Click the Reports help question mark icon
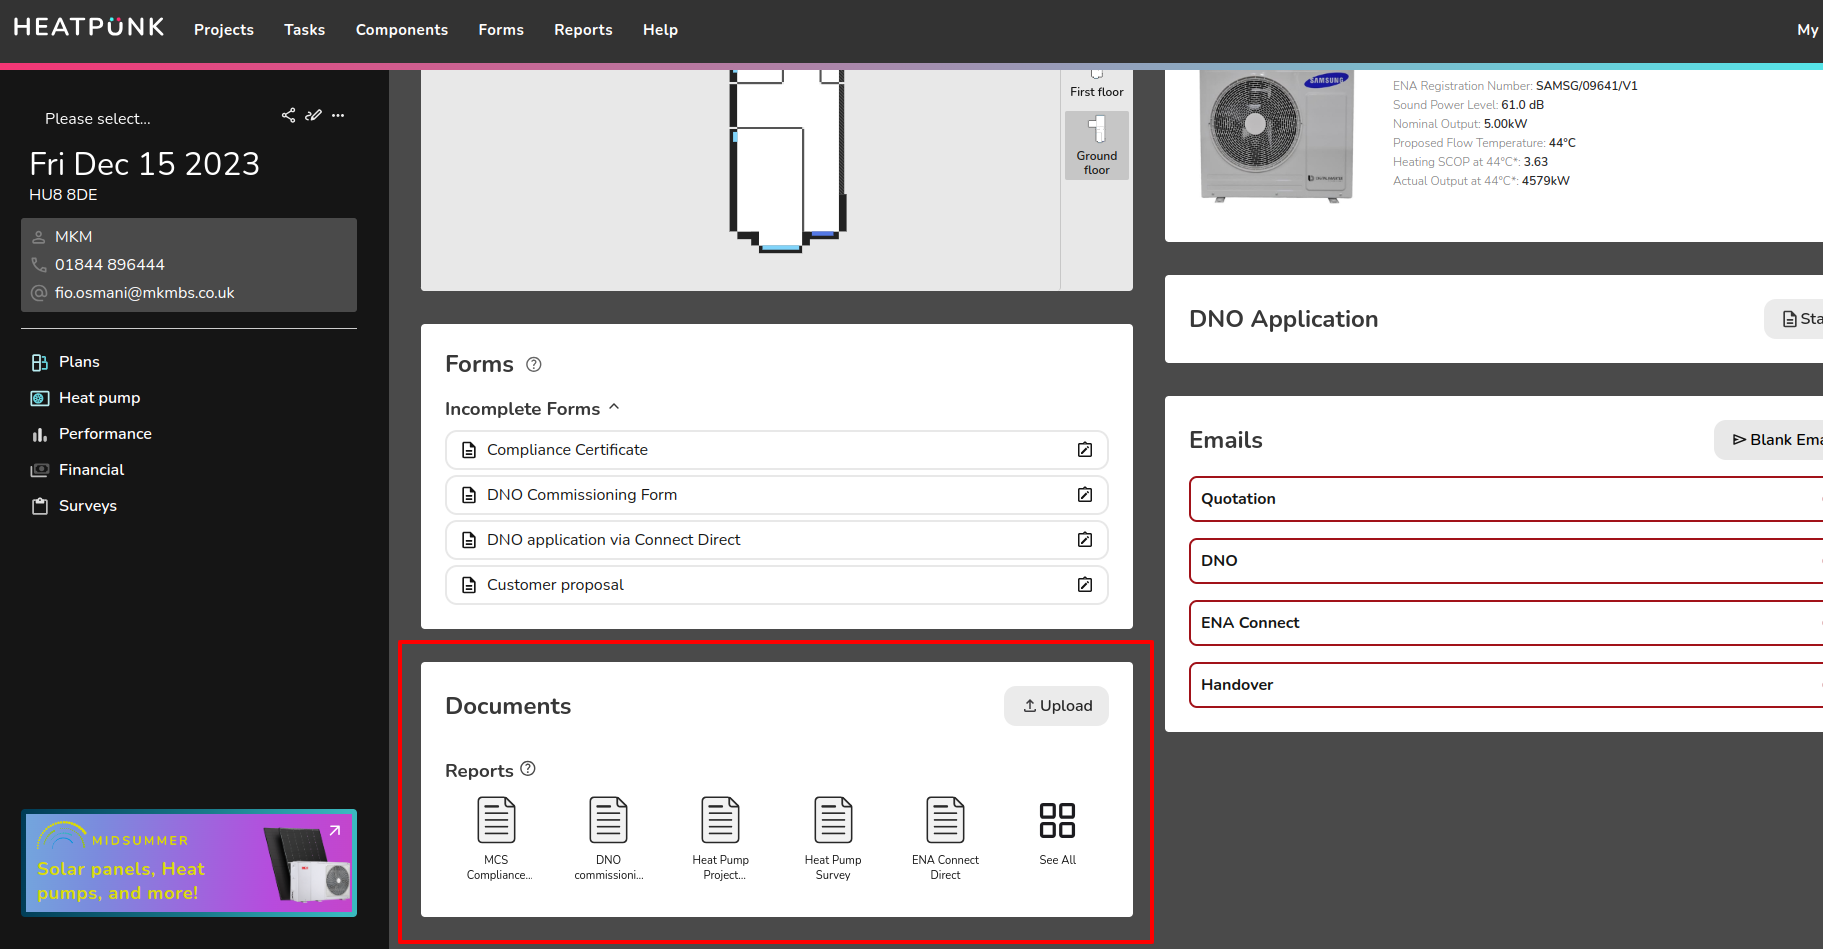 528,768
